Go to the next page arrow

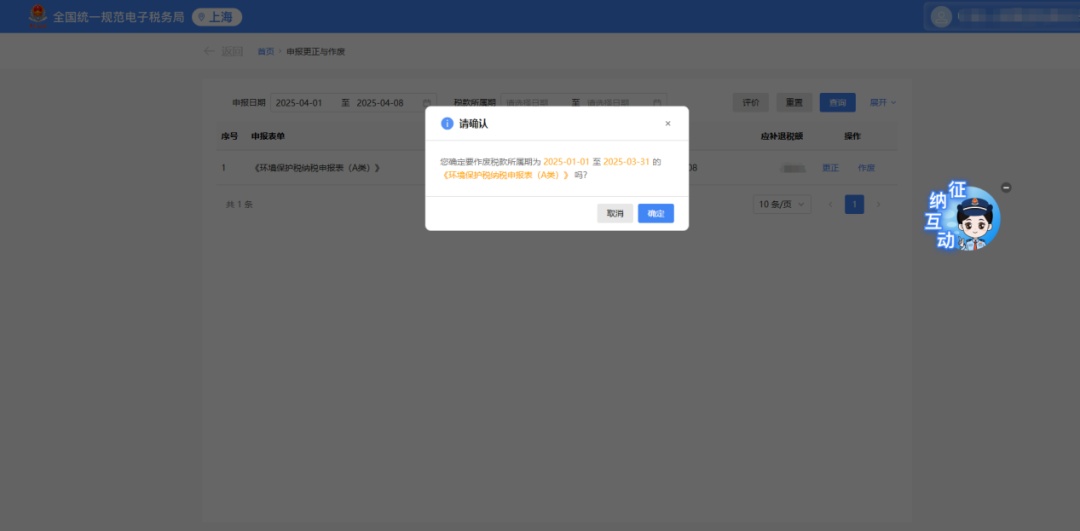tap(878, 205)
